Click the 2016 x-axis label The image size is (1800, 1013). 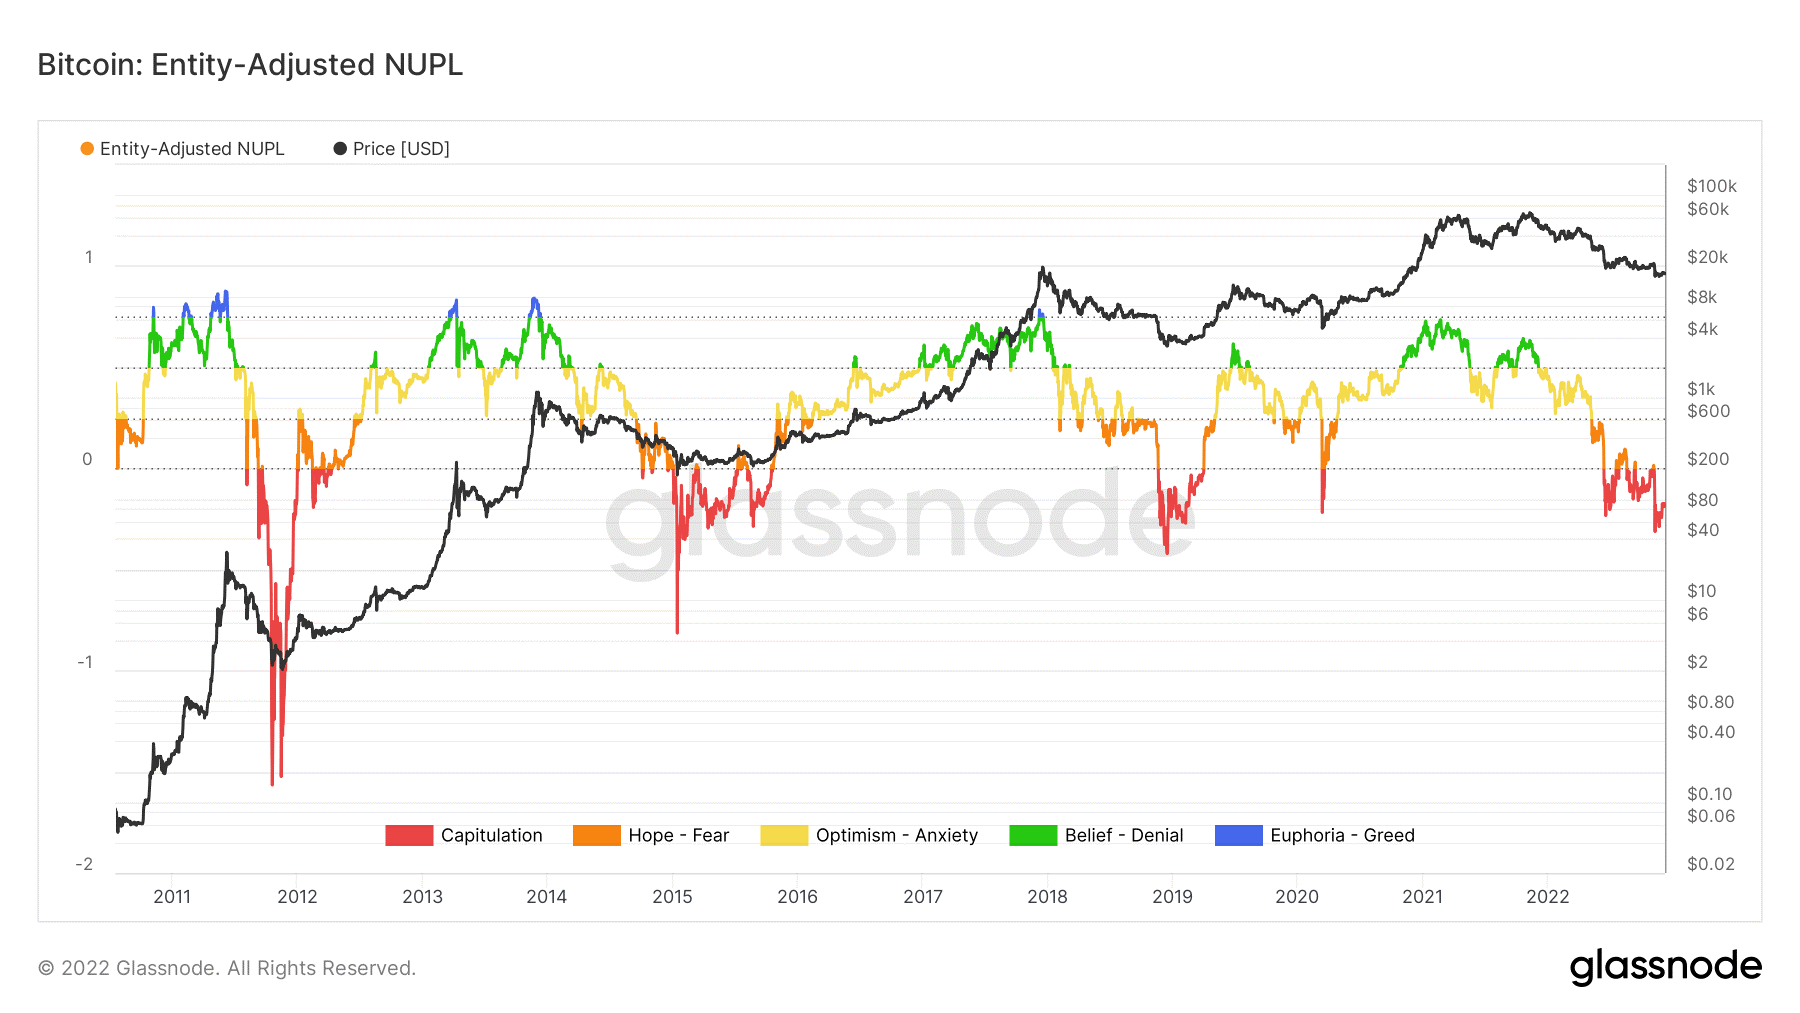coord(797,897)
